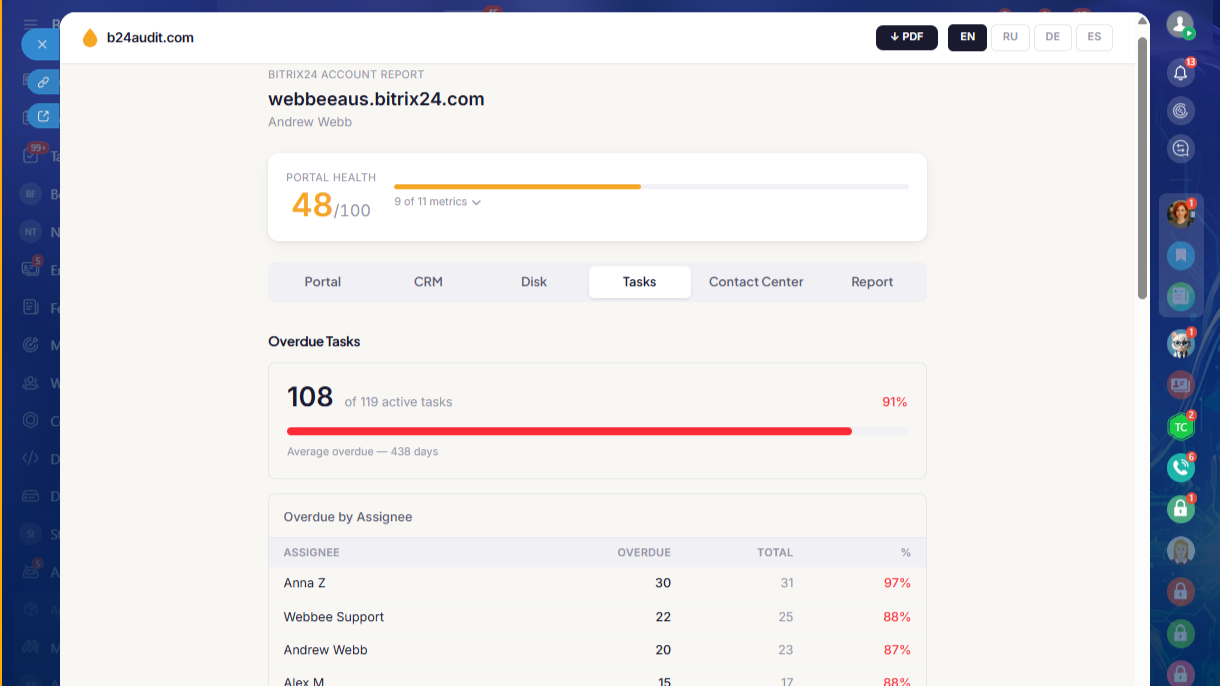Copy link using the chain icon
The width and height of the screenshot is (1220, 686).
(43, 82)
